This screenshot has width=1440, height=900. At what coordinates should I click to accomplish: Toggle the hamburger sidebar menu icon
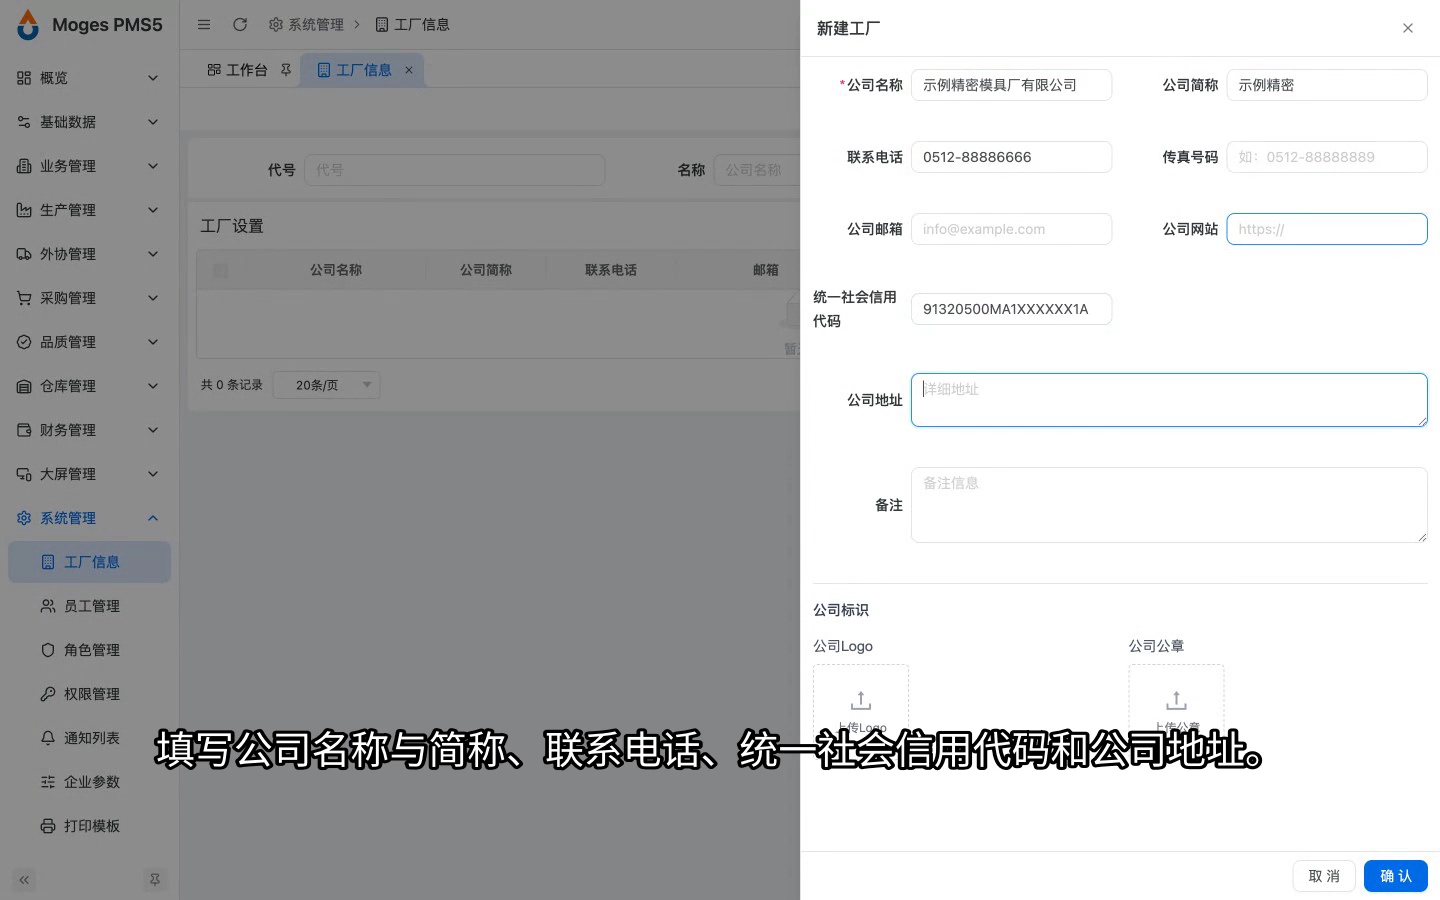coord(204,24)
